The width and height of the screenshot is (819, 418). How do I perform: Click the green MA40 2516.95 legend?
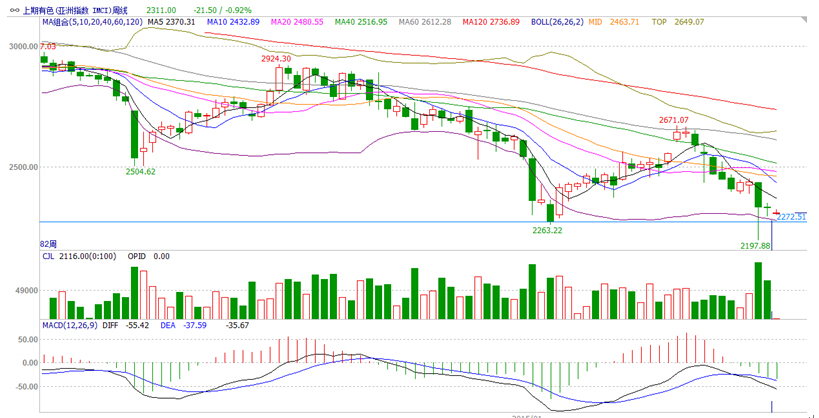click(x=360, y=21)
